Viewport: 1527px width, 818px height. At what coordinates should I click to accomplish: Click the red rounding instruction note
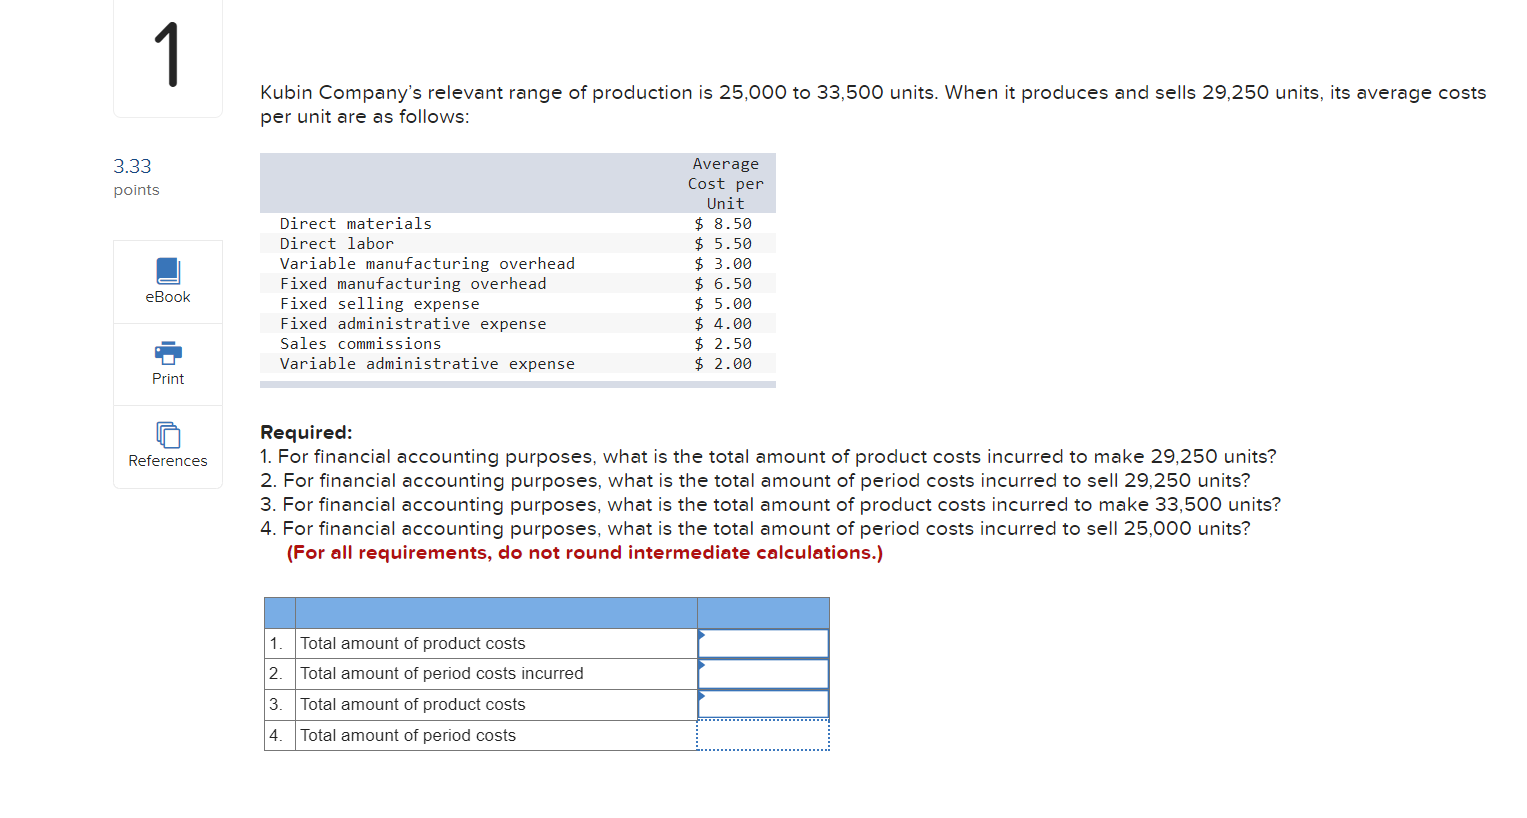point(585,553)
